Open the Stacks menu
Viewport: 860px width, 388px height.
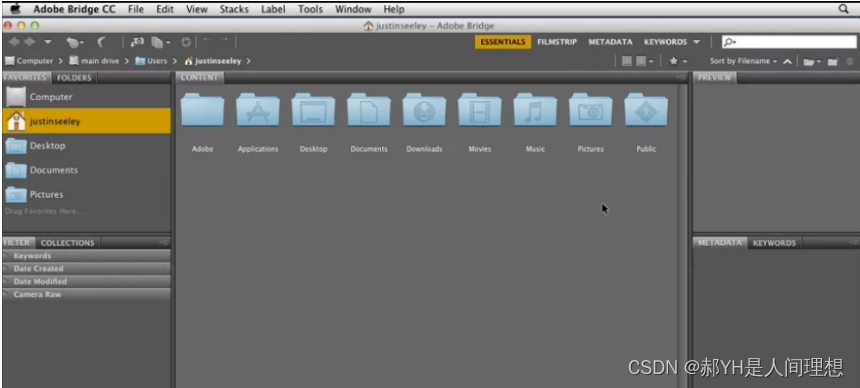[x=234, y=9]
